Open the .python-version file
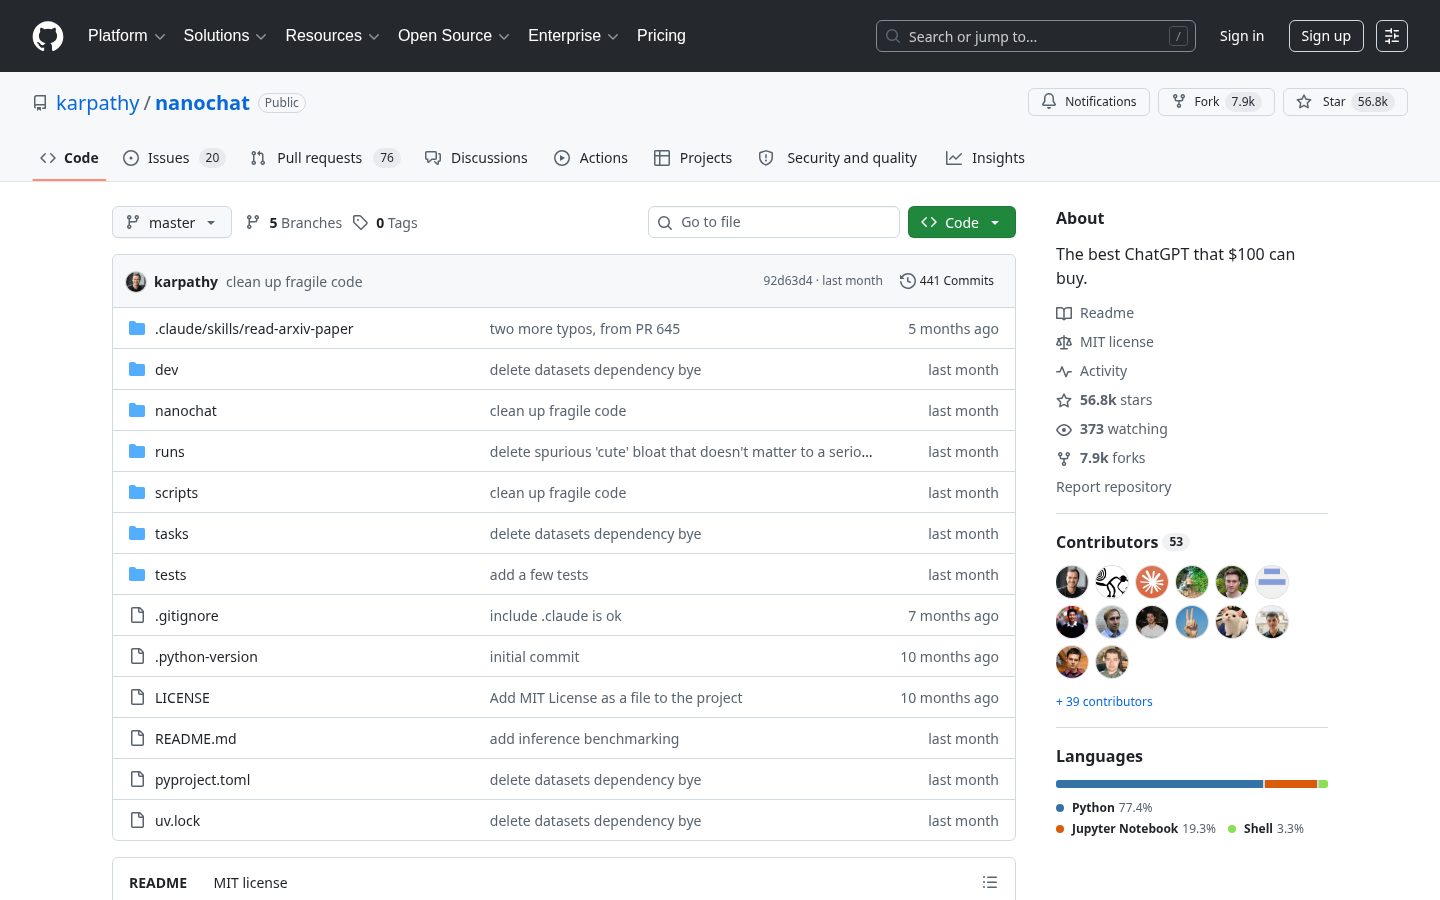 207,657
